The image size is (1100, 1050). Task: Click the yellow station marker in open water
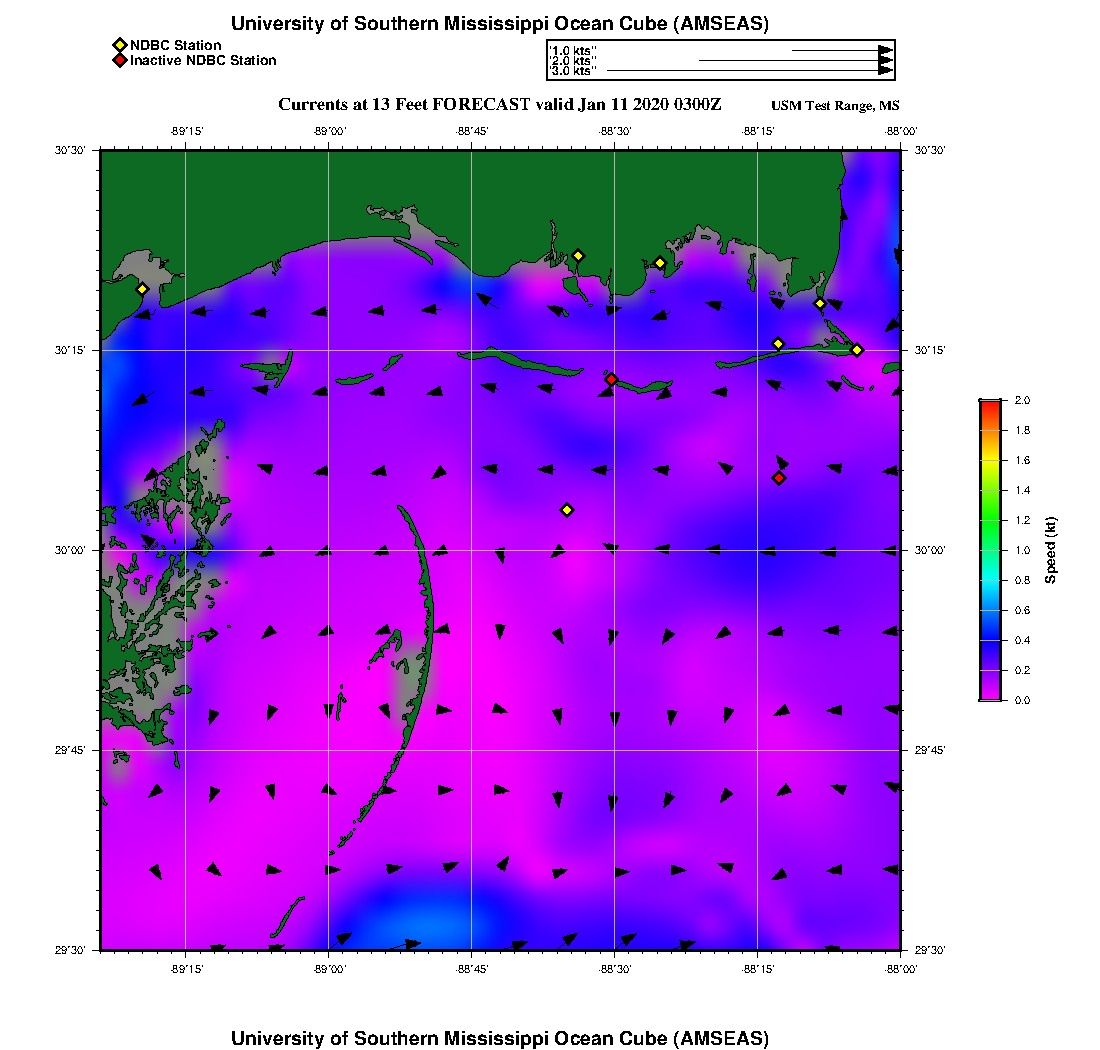(567, 510)
